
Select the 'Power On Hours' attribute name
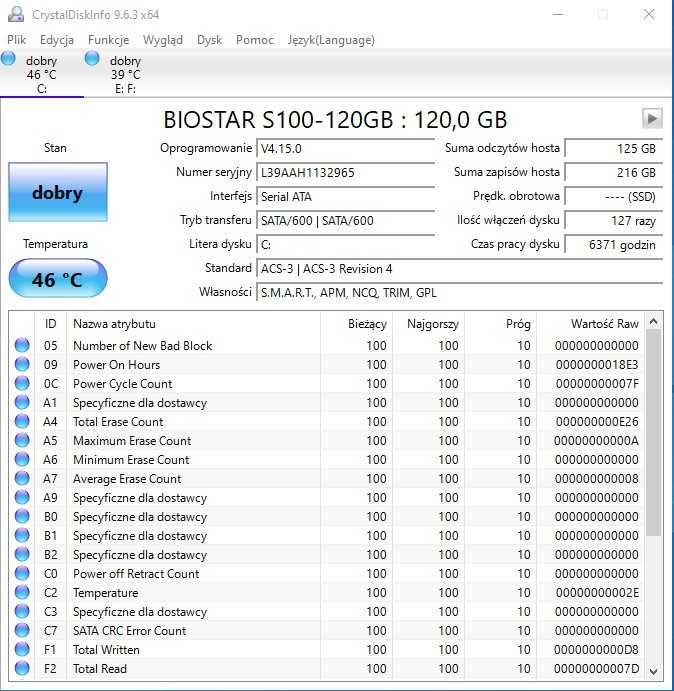(x=116, y=365)
